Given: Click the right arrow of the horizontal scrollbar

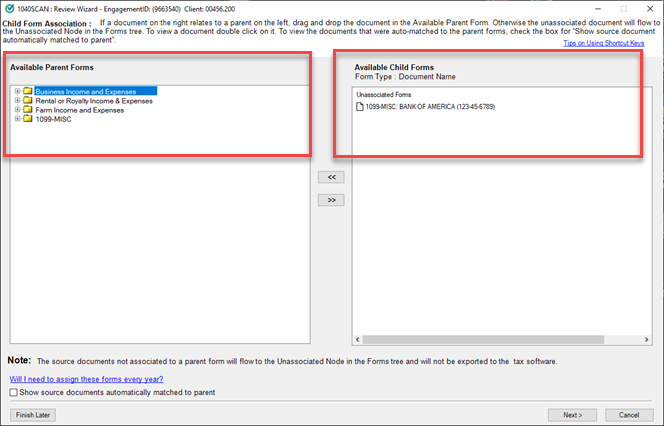Looking at the screenshot, I should tap(646, 340).
